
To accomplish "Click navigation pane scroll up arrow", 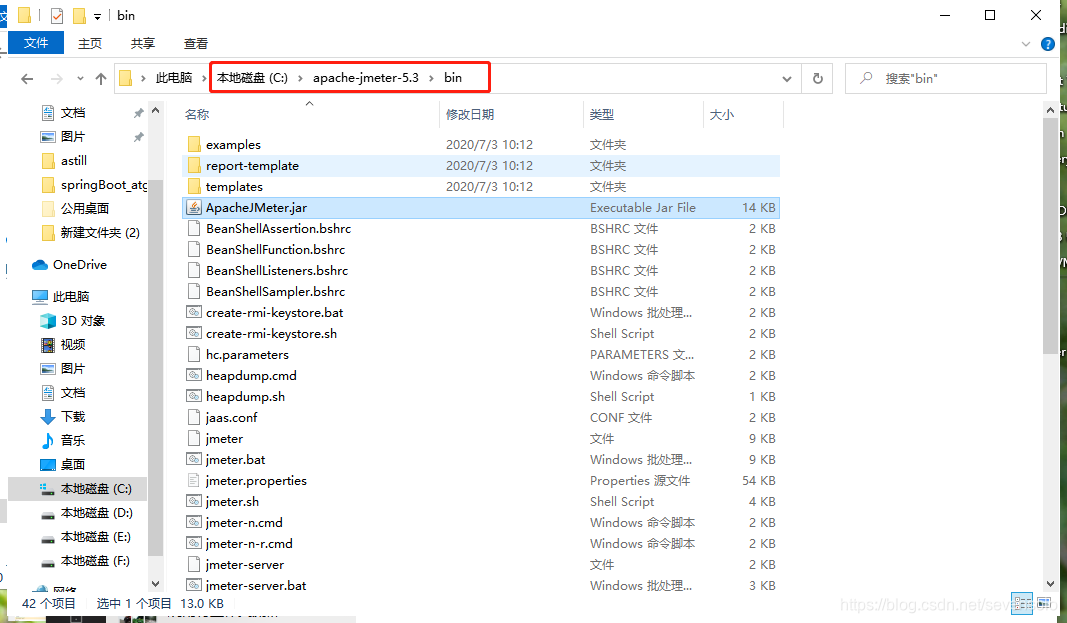I will click(155, 110).
